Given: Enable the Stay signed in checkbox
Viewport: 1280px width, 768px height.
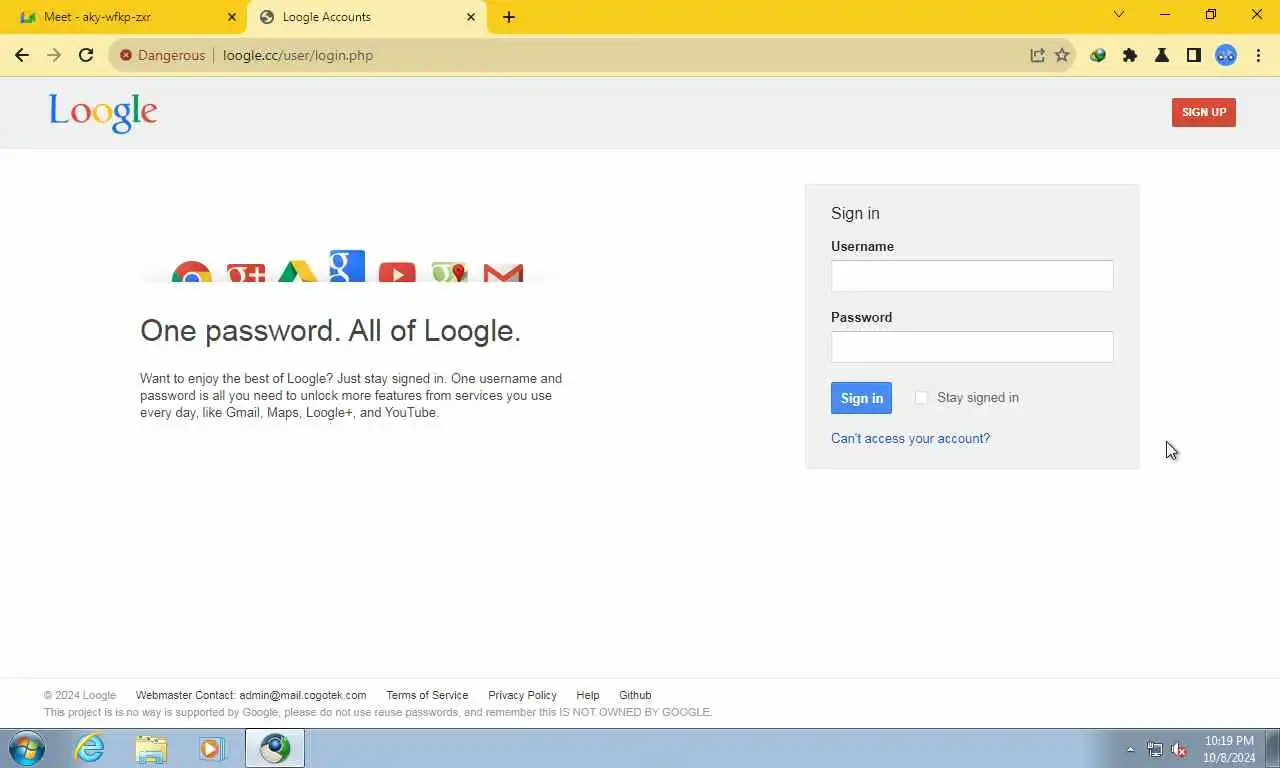Looking at the screenshot, I should point(921,398).
